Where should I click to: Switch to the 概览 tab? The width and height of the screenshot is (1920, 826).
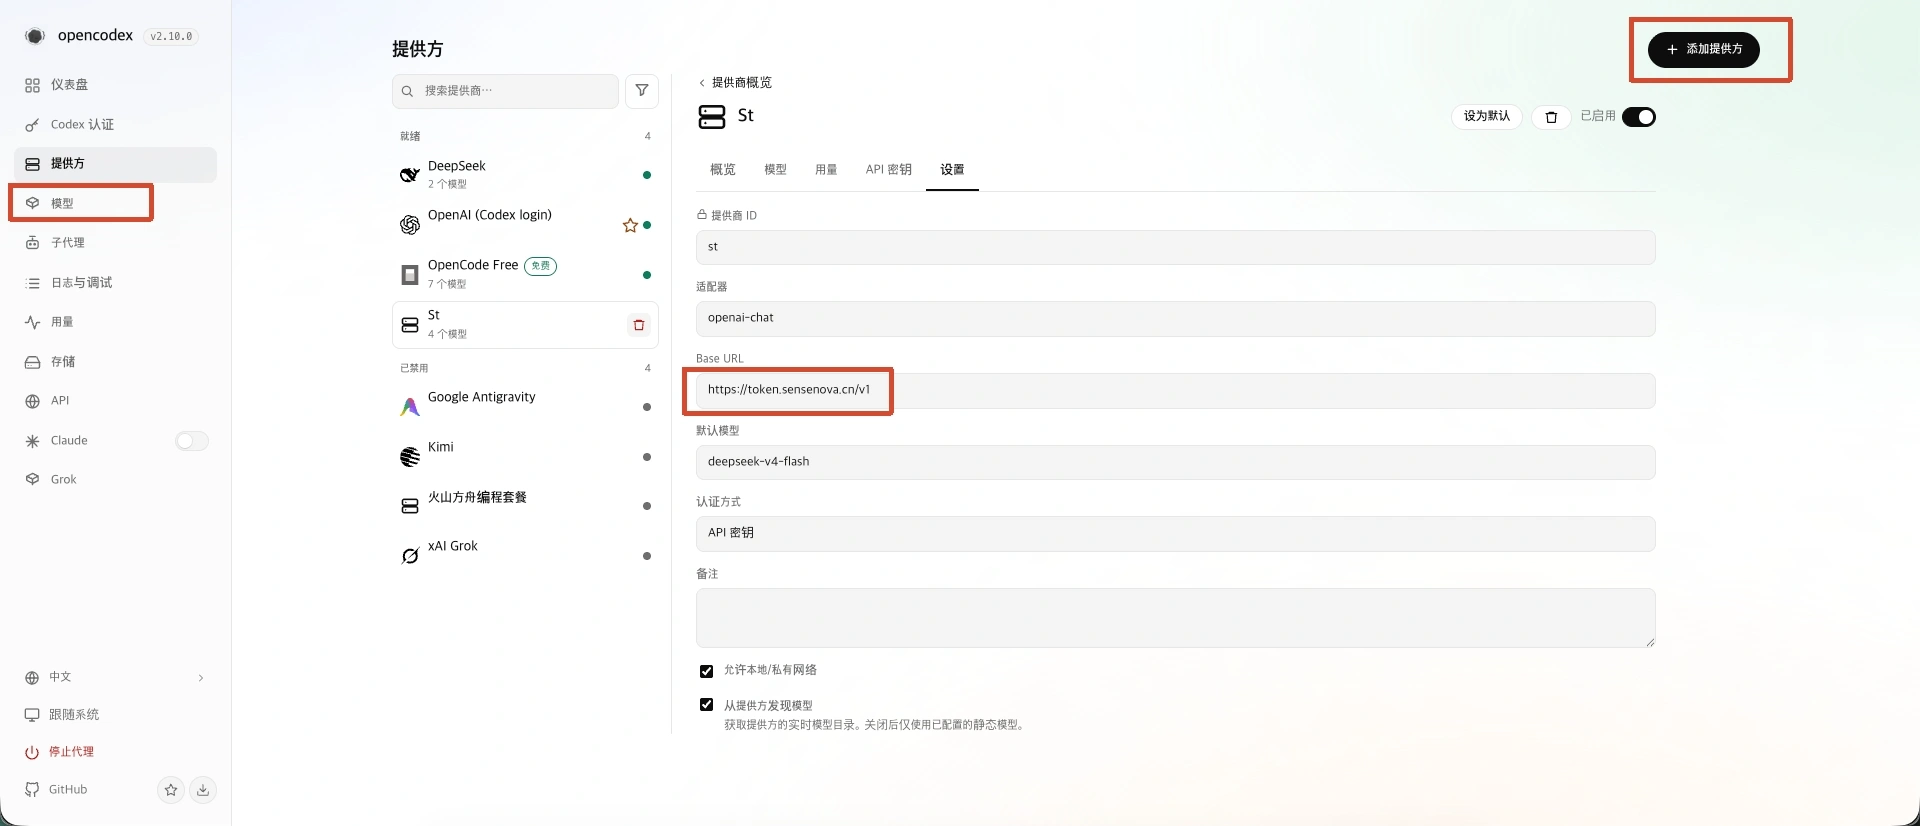coord(723,170)
